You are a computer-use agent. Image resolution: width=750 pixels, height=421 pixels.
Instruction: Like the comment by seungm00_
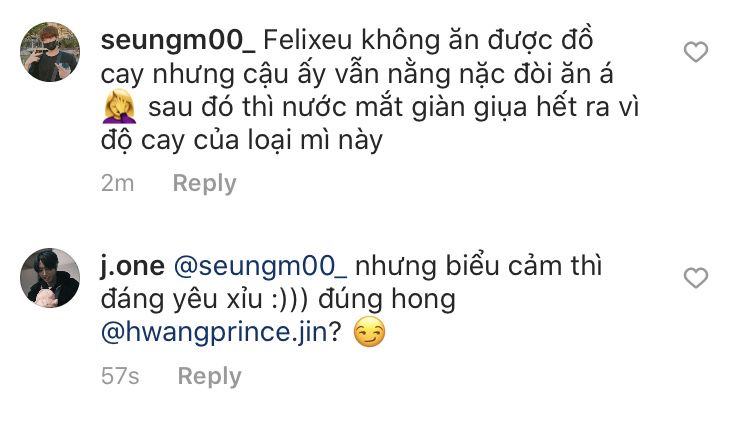(694, 52)
